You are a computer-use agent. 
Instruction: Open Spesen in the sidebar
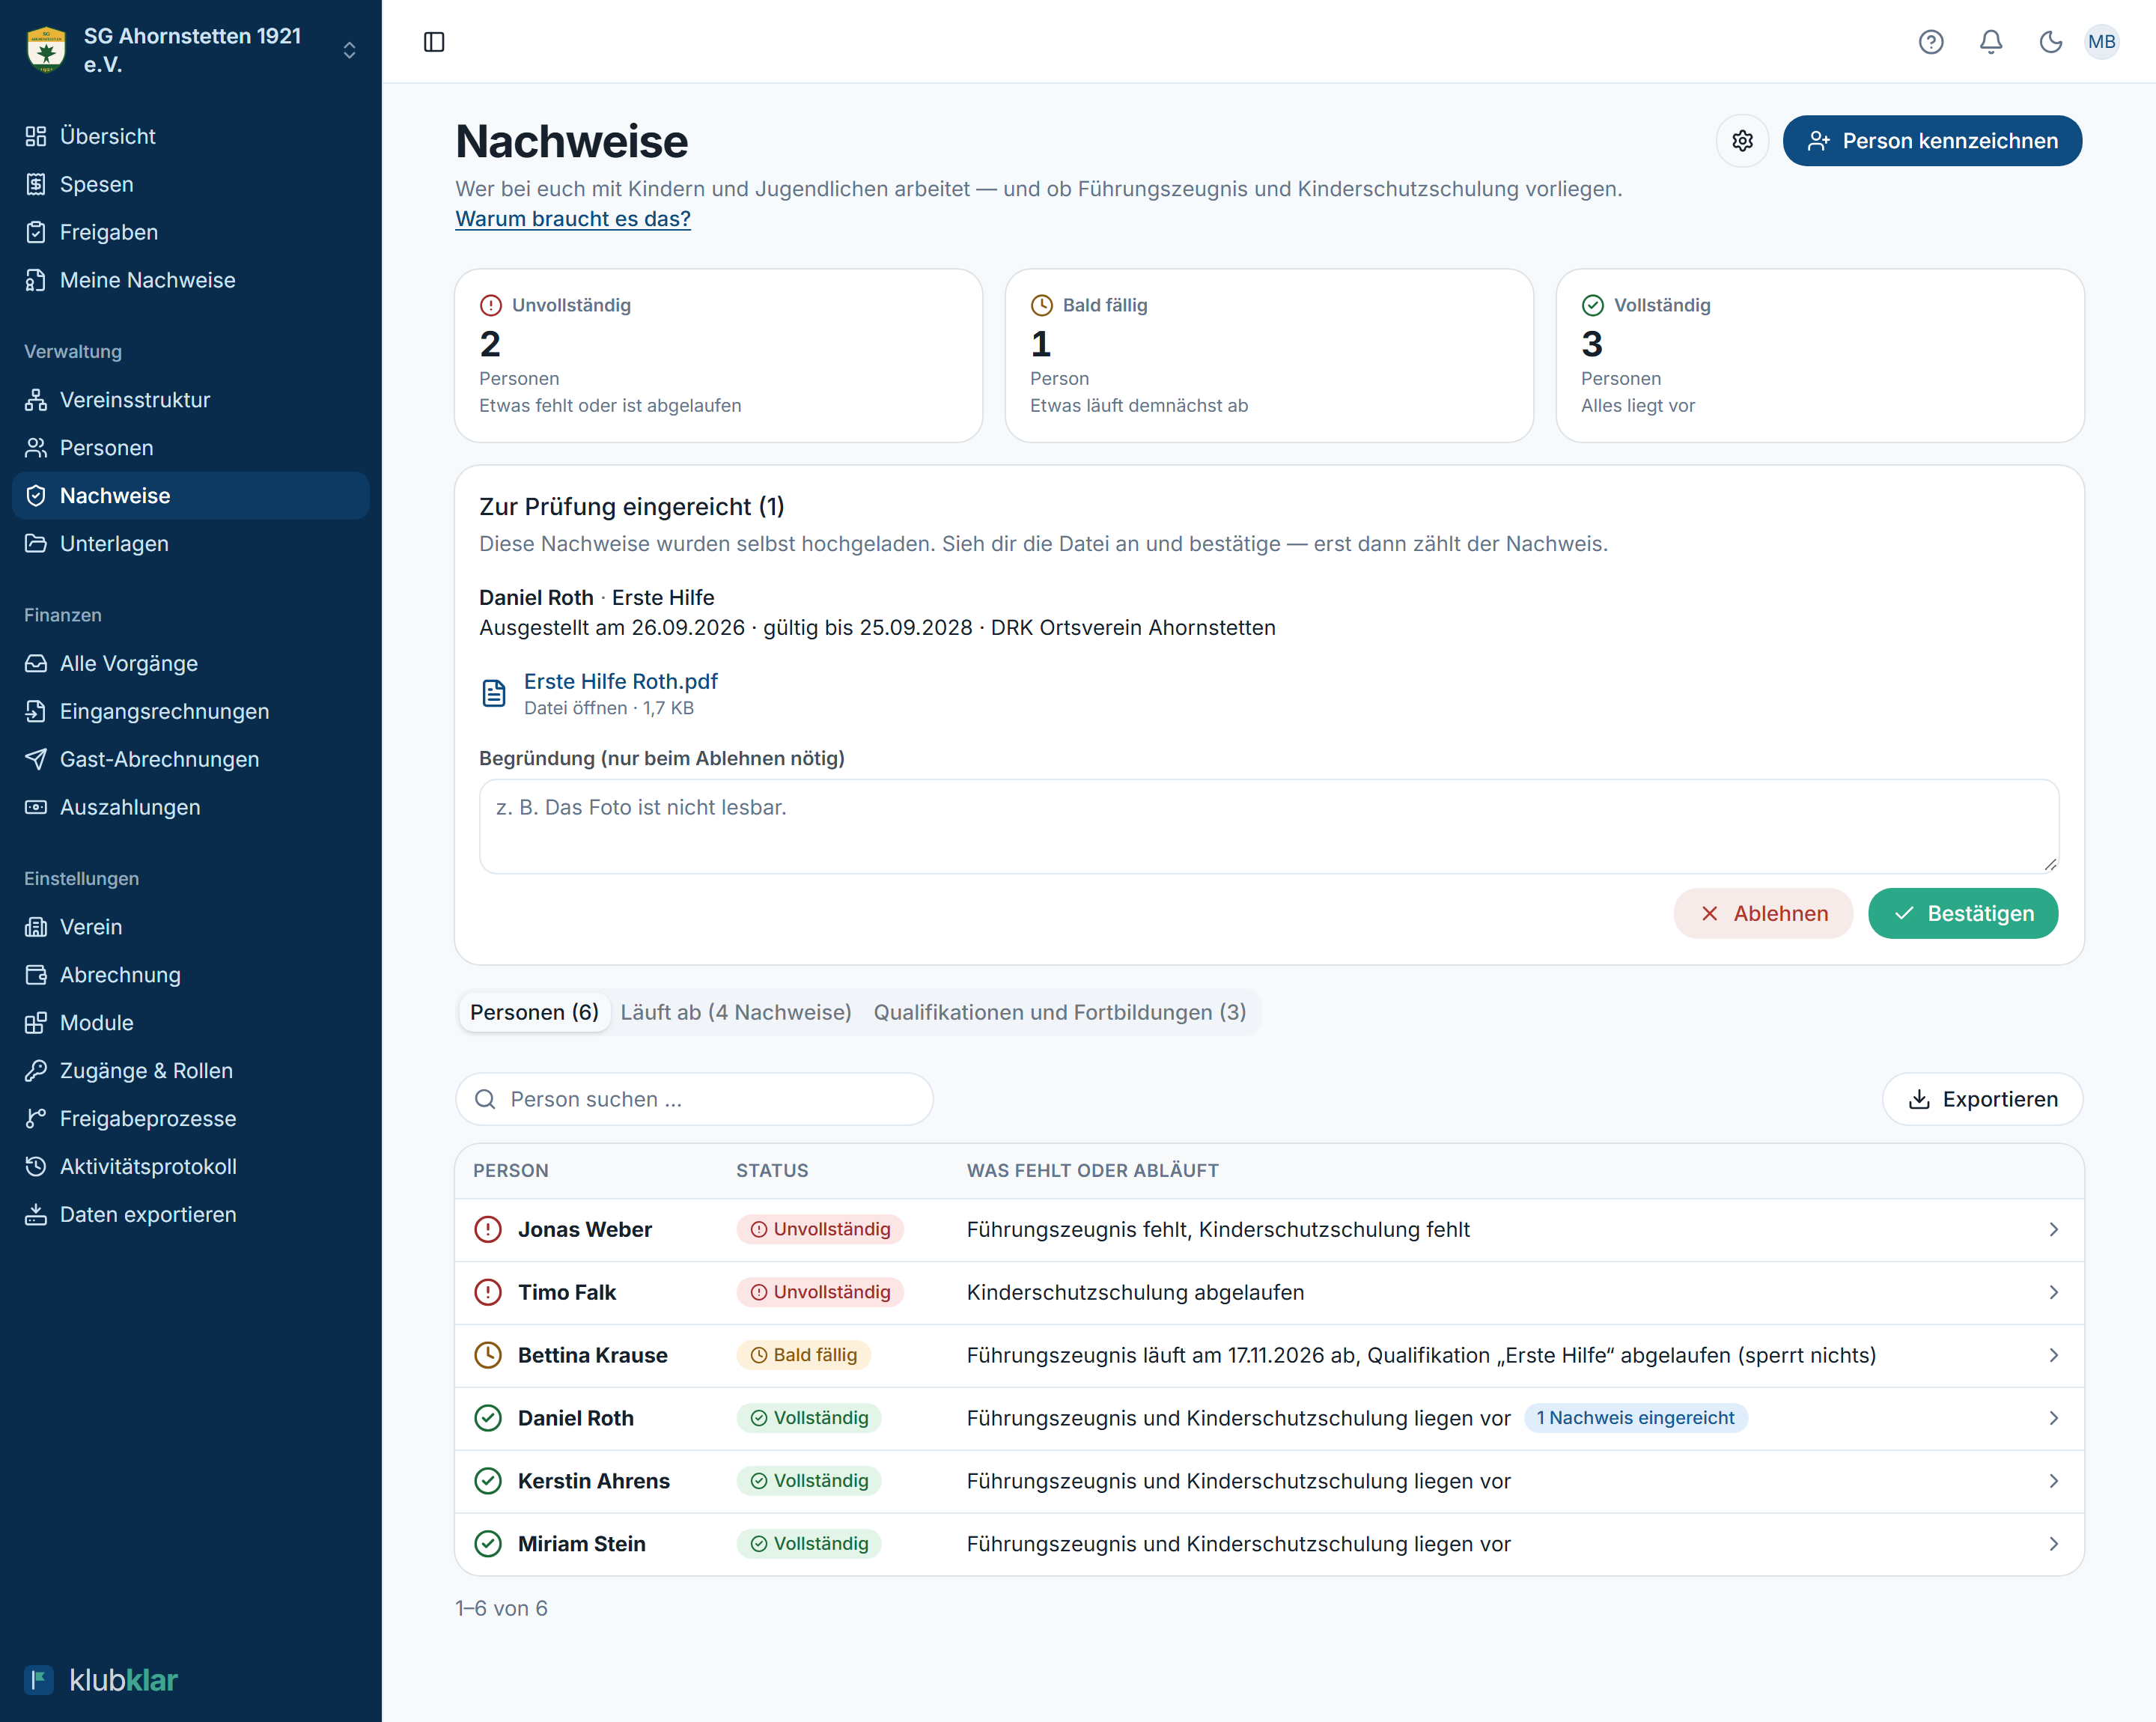click(191, 184)
